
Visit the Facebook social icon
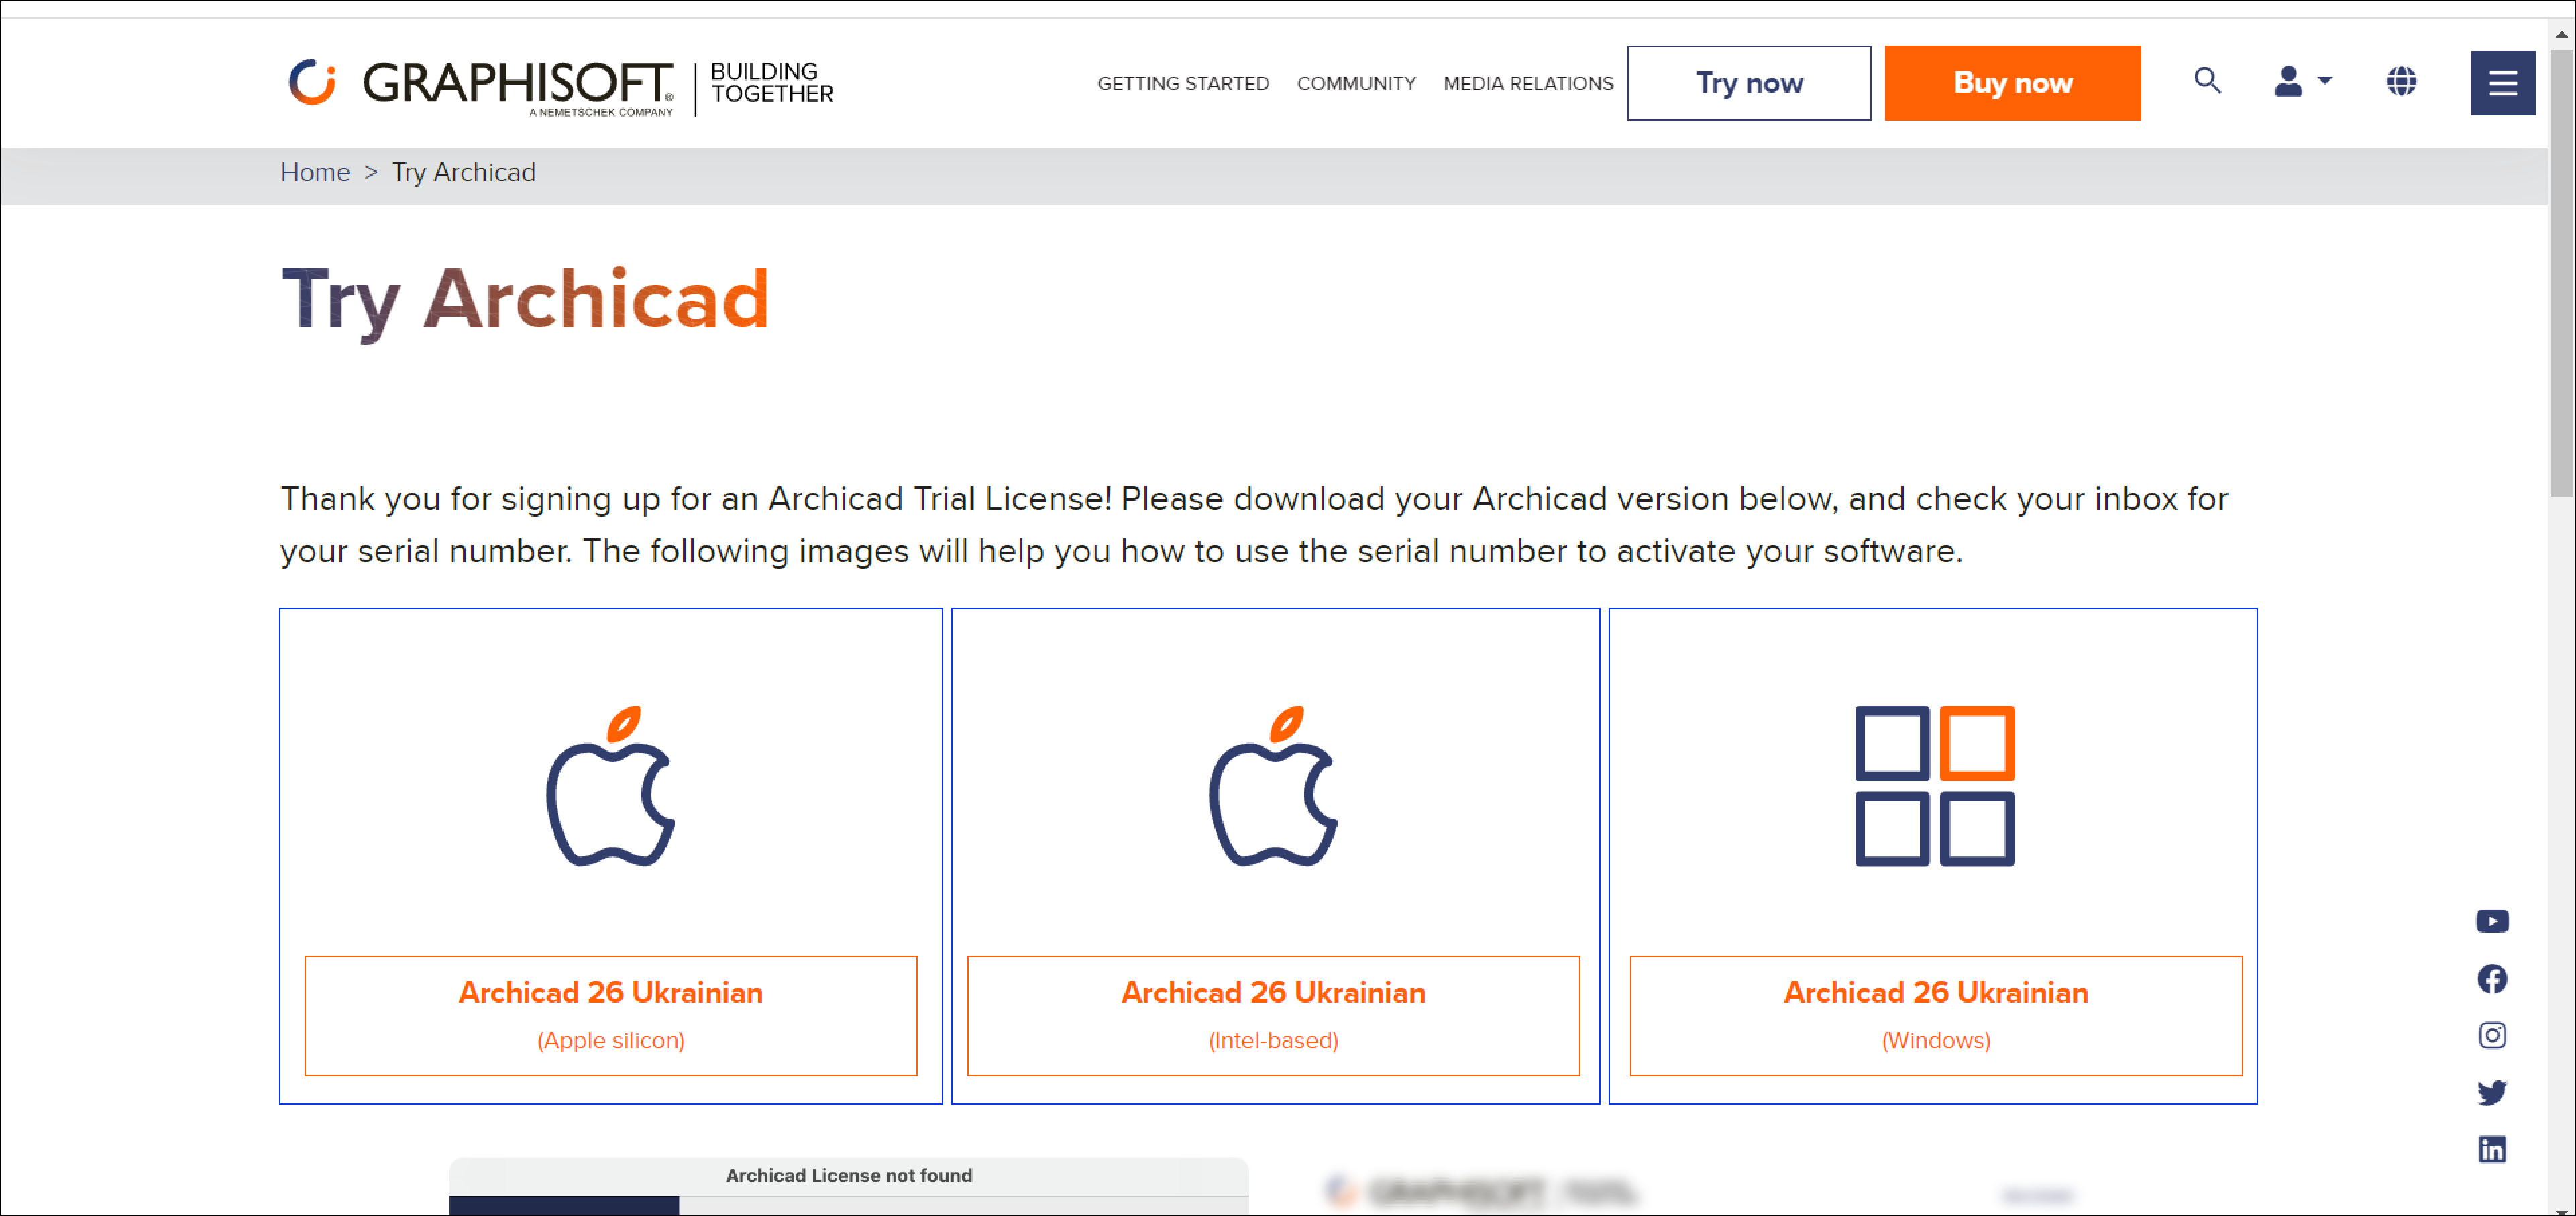tap(2492, 978)
